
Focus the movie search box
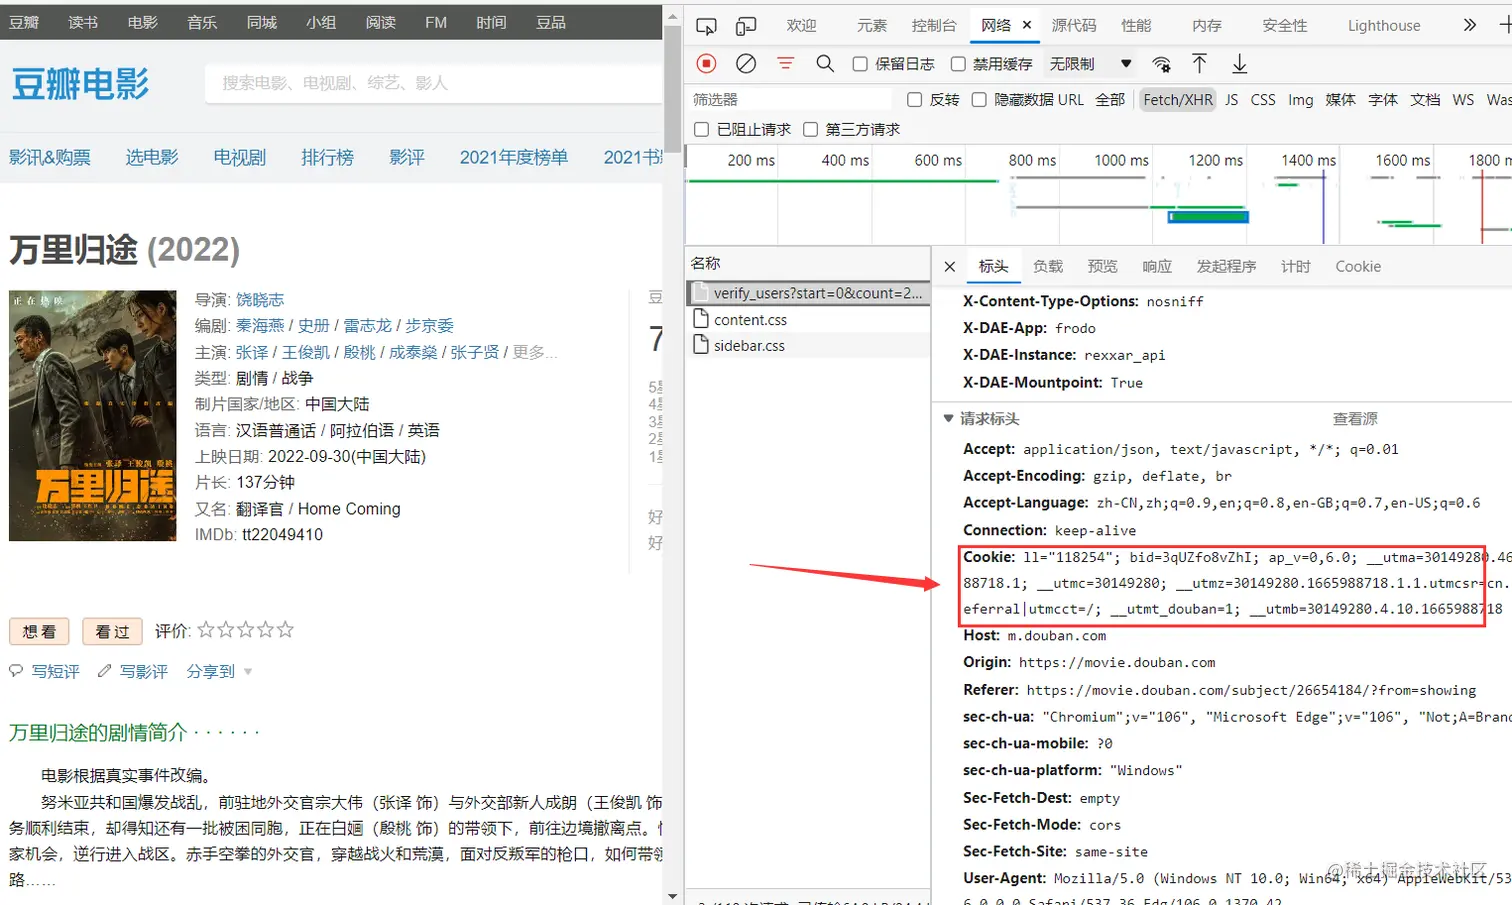[x=433, y=83]
